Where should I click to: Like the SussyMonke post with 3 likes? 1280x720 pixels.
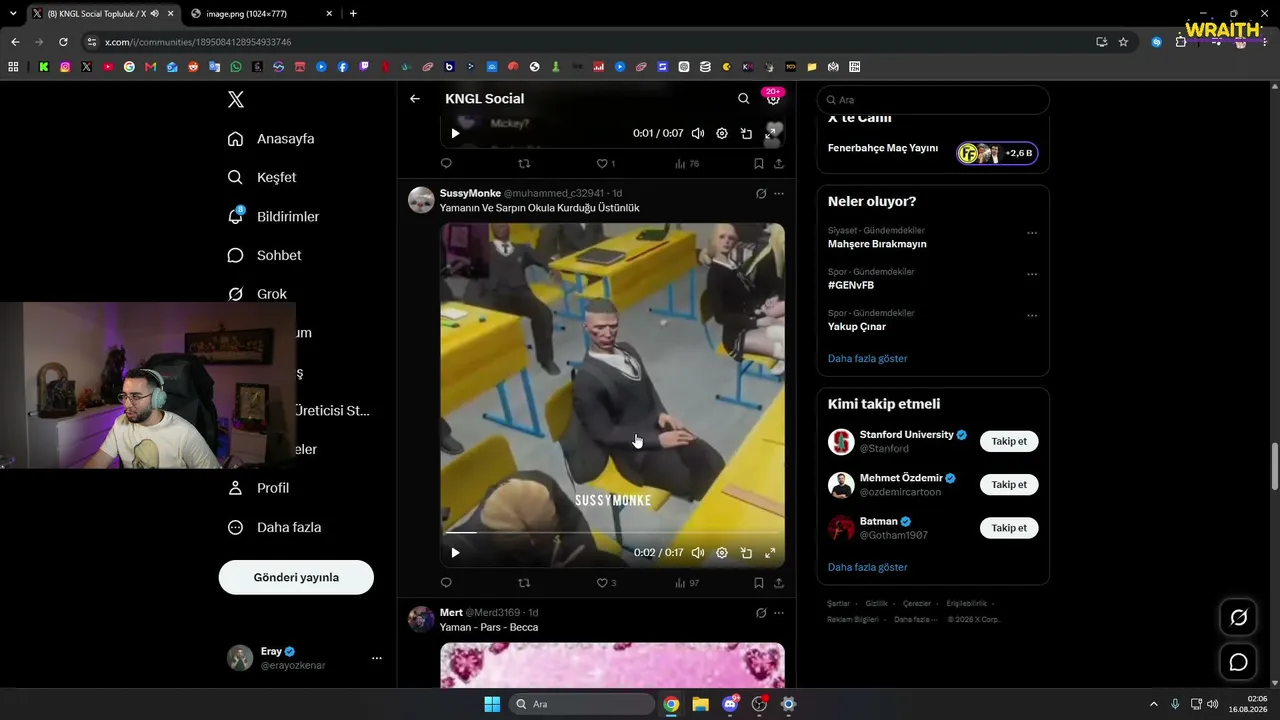pyautogui.click(x=606, y=583)
